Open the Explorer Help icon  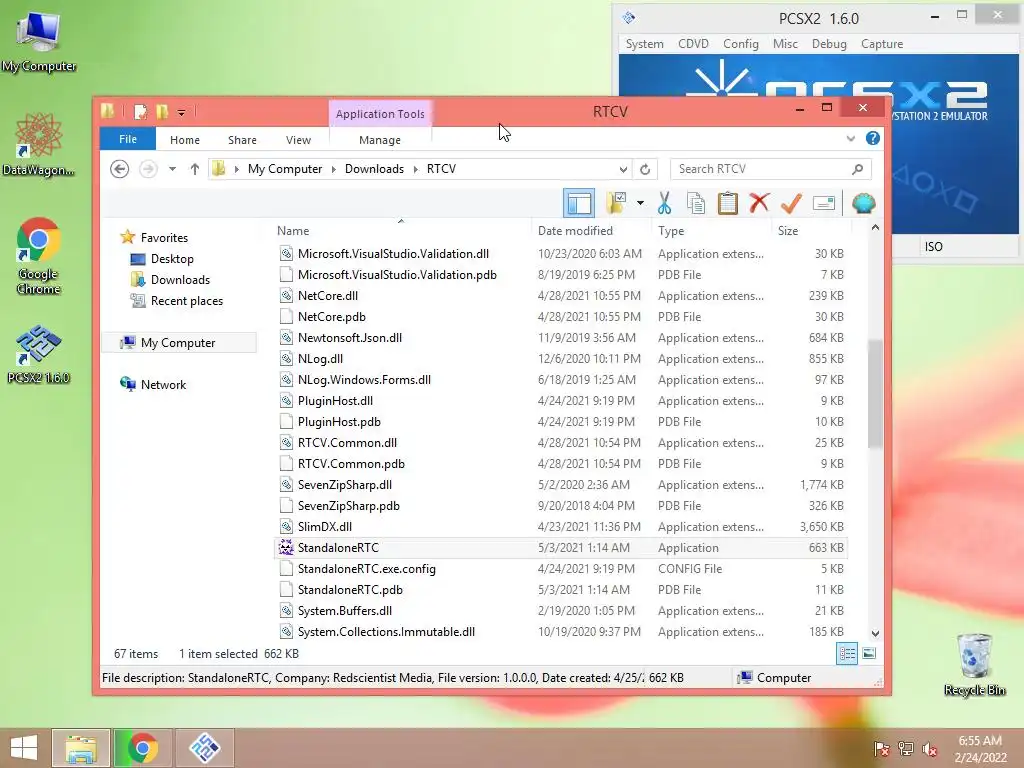click(872, 138)
